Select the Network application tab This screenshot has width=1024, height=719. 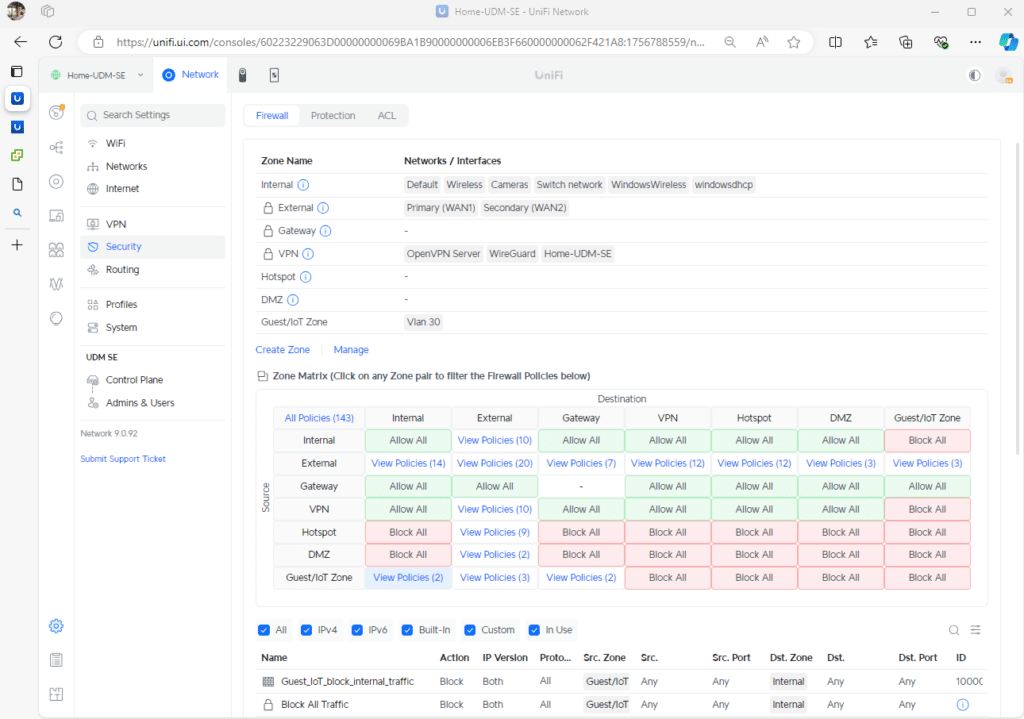[191, 75]
